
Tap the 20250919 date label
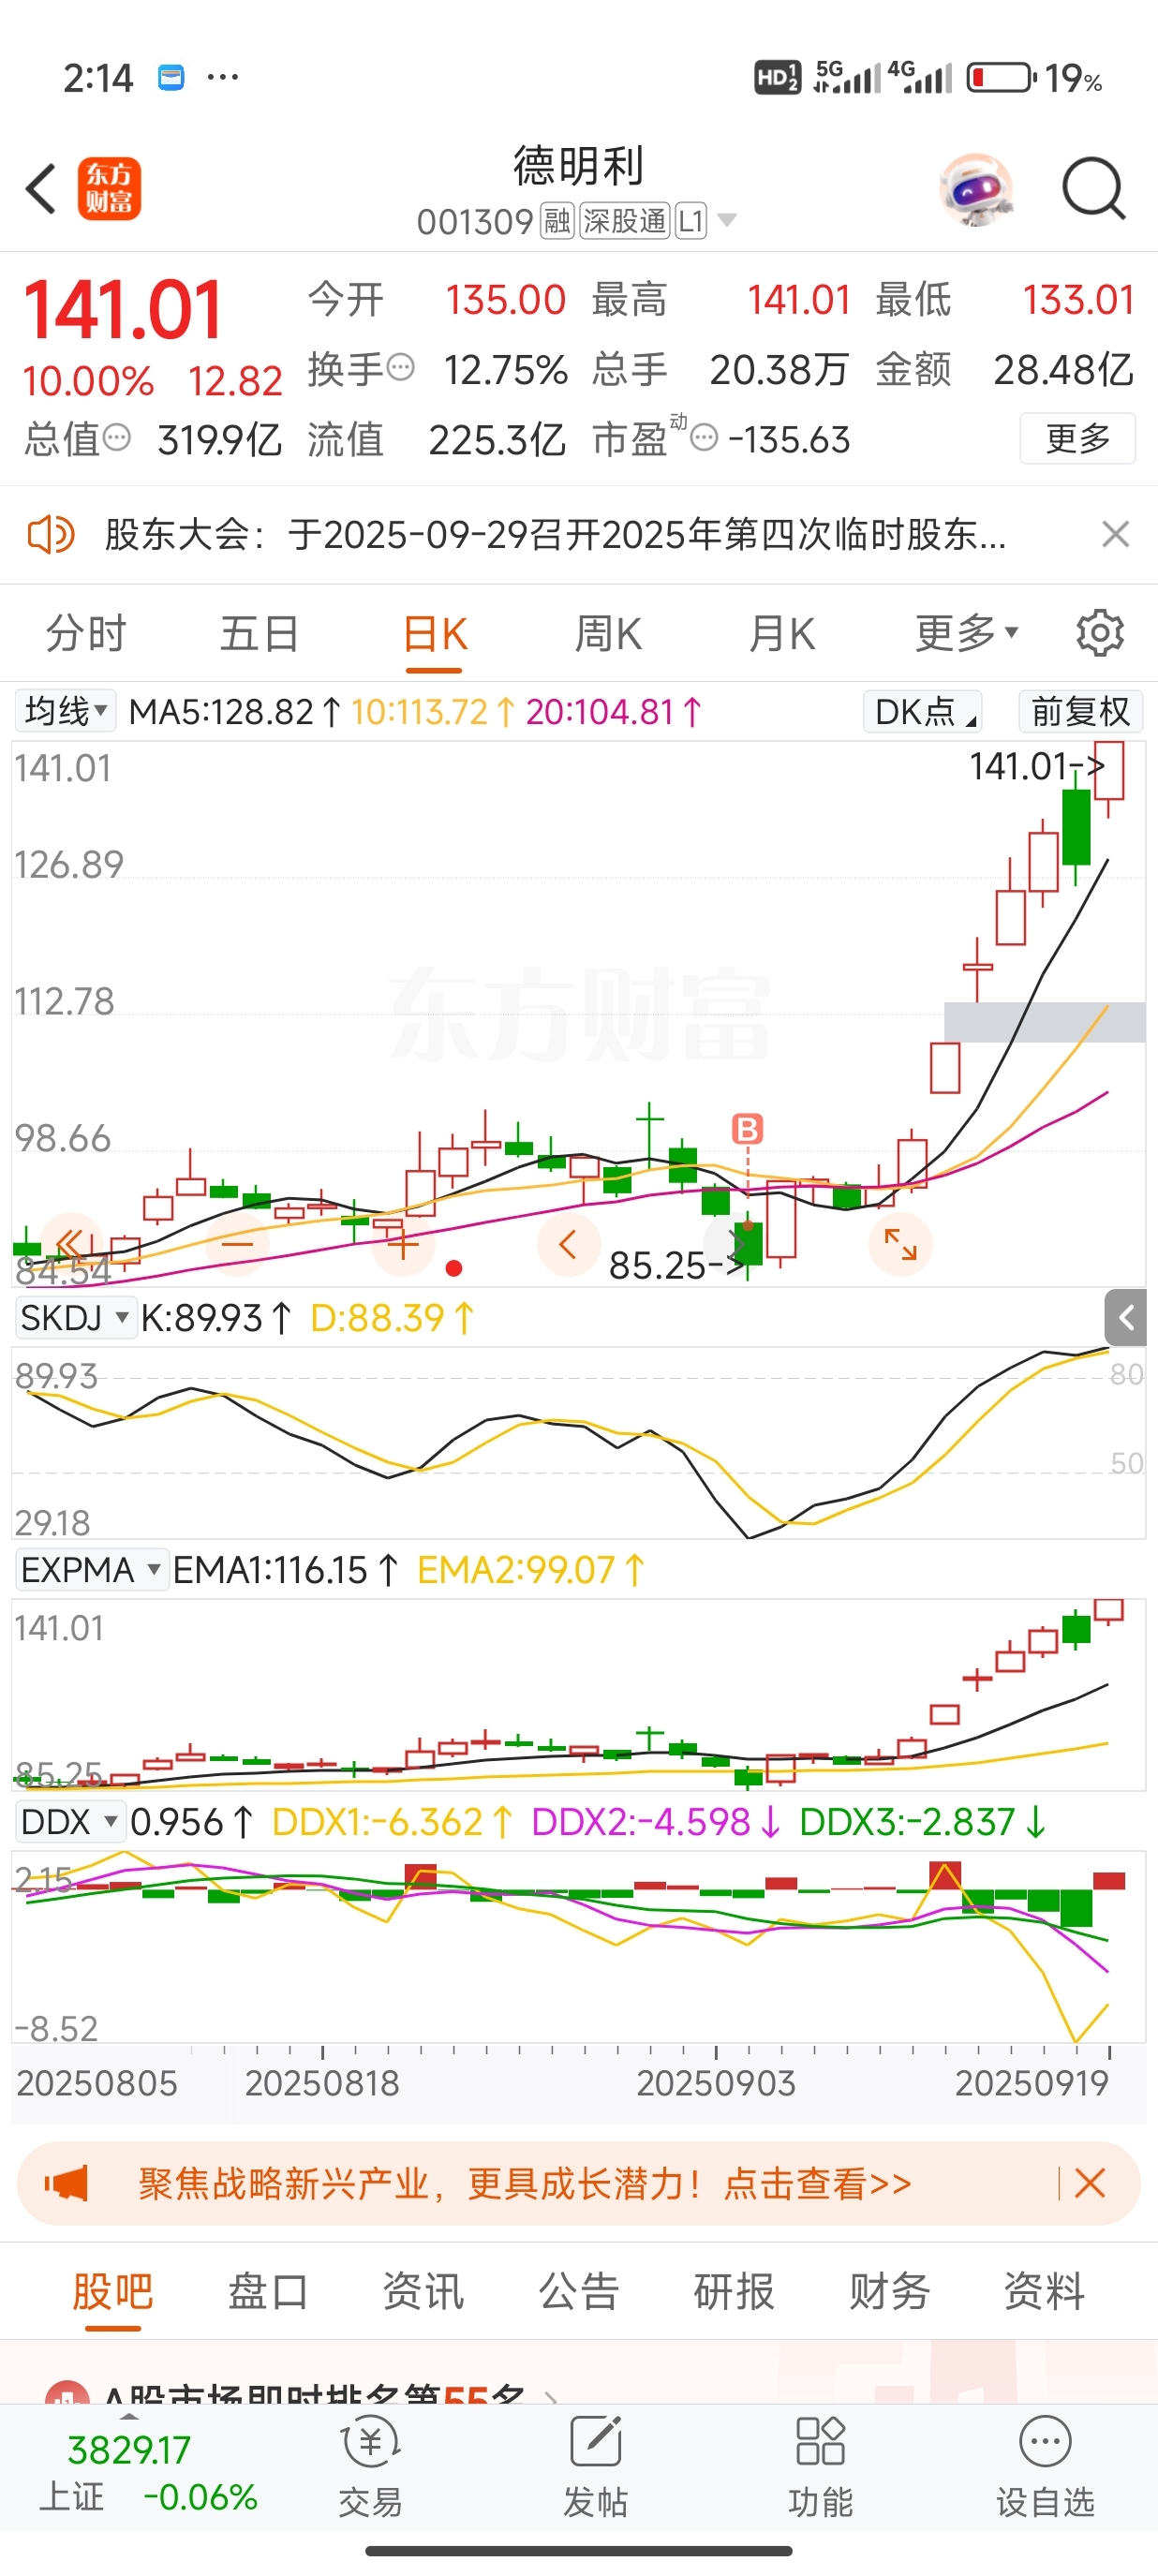1031,2083
